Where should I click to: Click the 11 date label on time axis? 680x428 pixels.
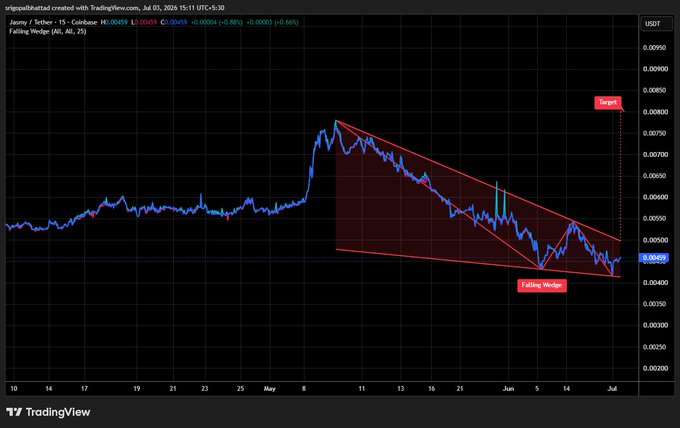(361, 389)
